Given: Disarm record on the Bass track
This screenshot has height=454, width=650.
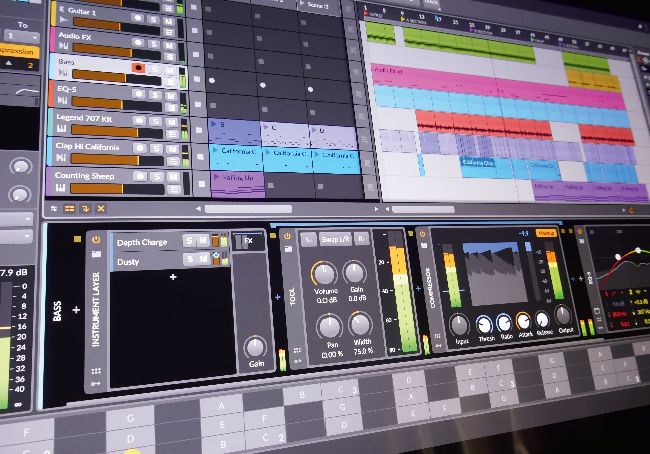Looking at the screenshot, I should [x=138, y=68].
